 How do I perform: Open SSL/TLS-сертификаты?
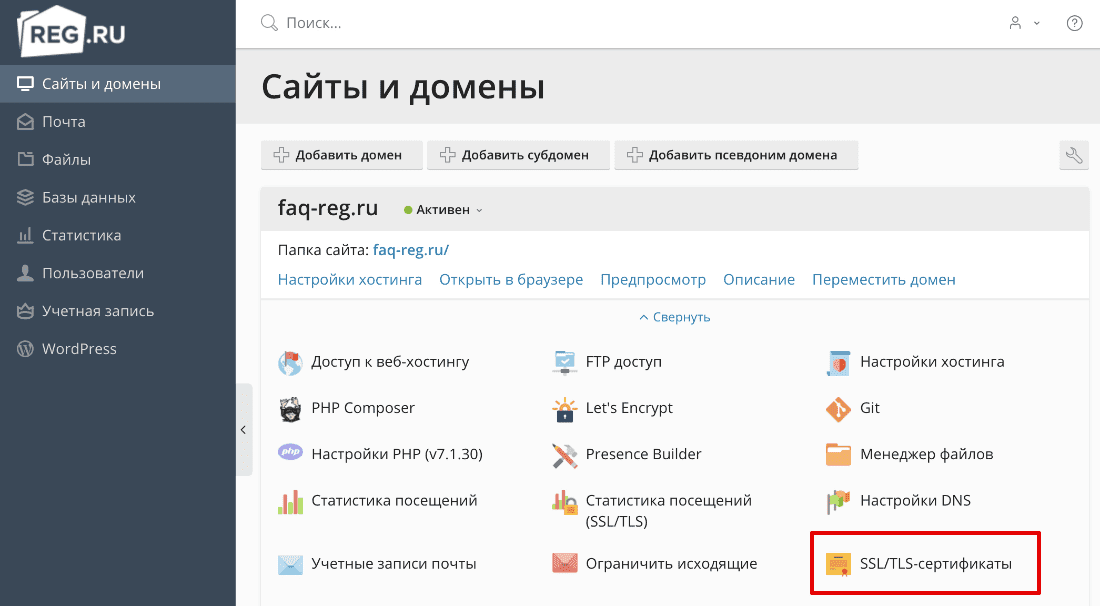point(935,563)
